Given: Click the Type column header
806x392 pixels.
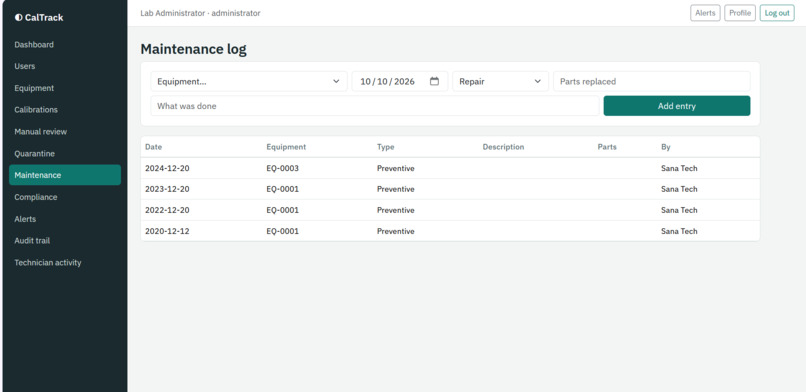Looking at the screenshot, I should [x=386, y=147].
